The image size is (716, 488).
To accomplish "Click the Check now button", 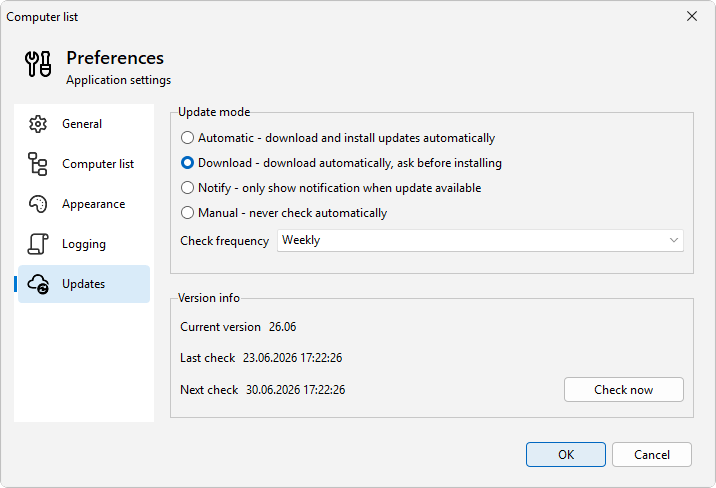I will click(623, 390).
